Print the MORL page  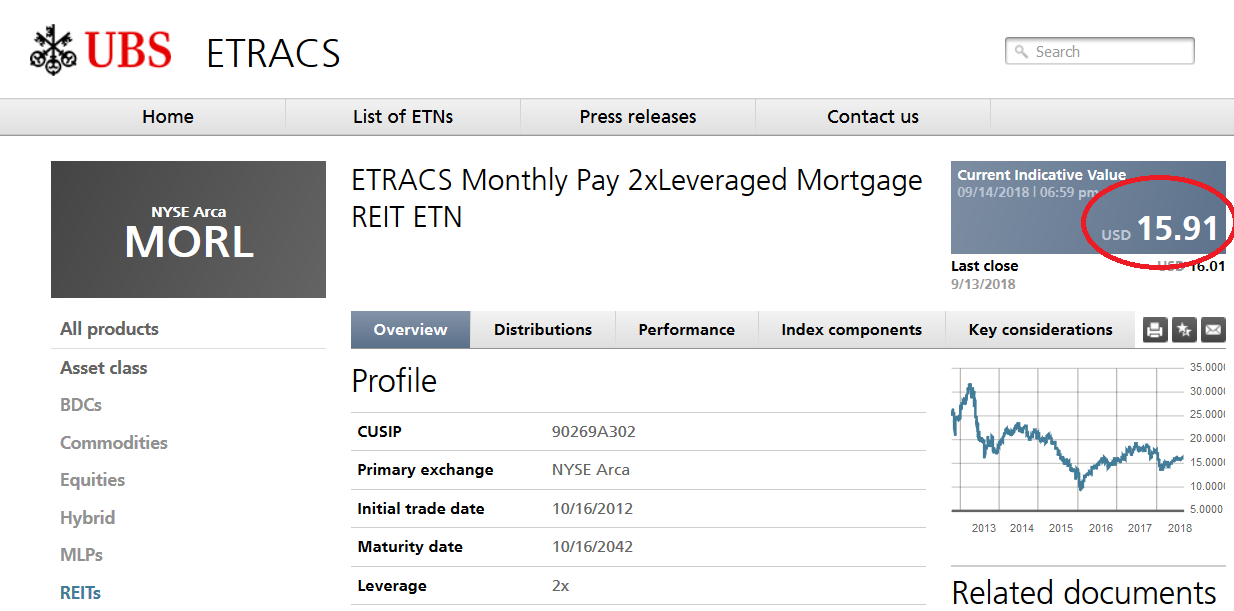[x=1155, y=330]
